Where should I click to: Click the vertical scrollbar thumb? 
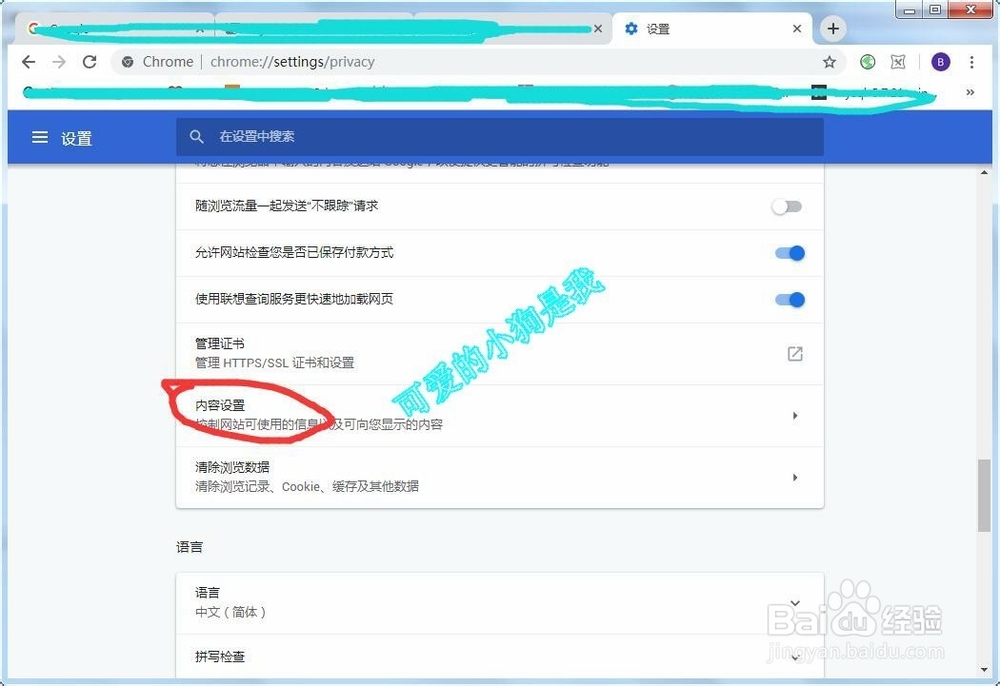985,495
